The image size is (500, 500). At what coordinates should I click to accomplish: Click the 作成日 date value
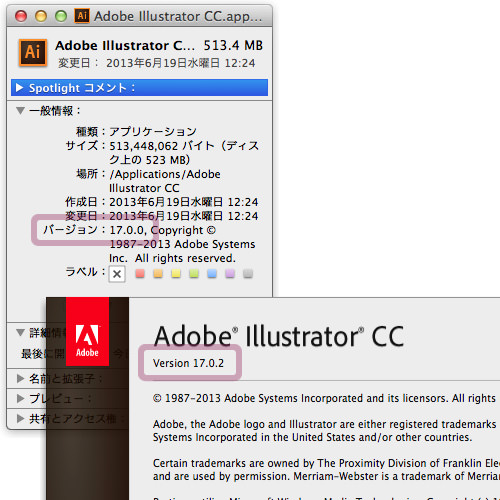coord(184,202)
